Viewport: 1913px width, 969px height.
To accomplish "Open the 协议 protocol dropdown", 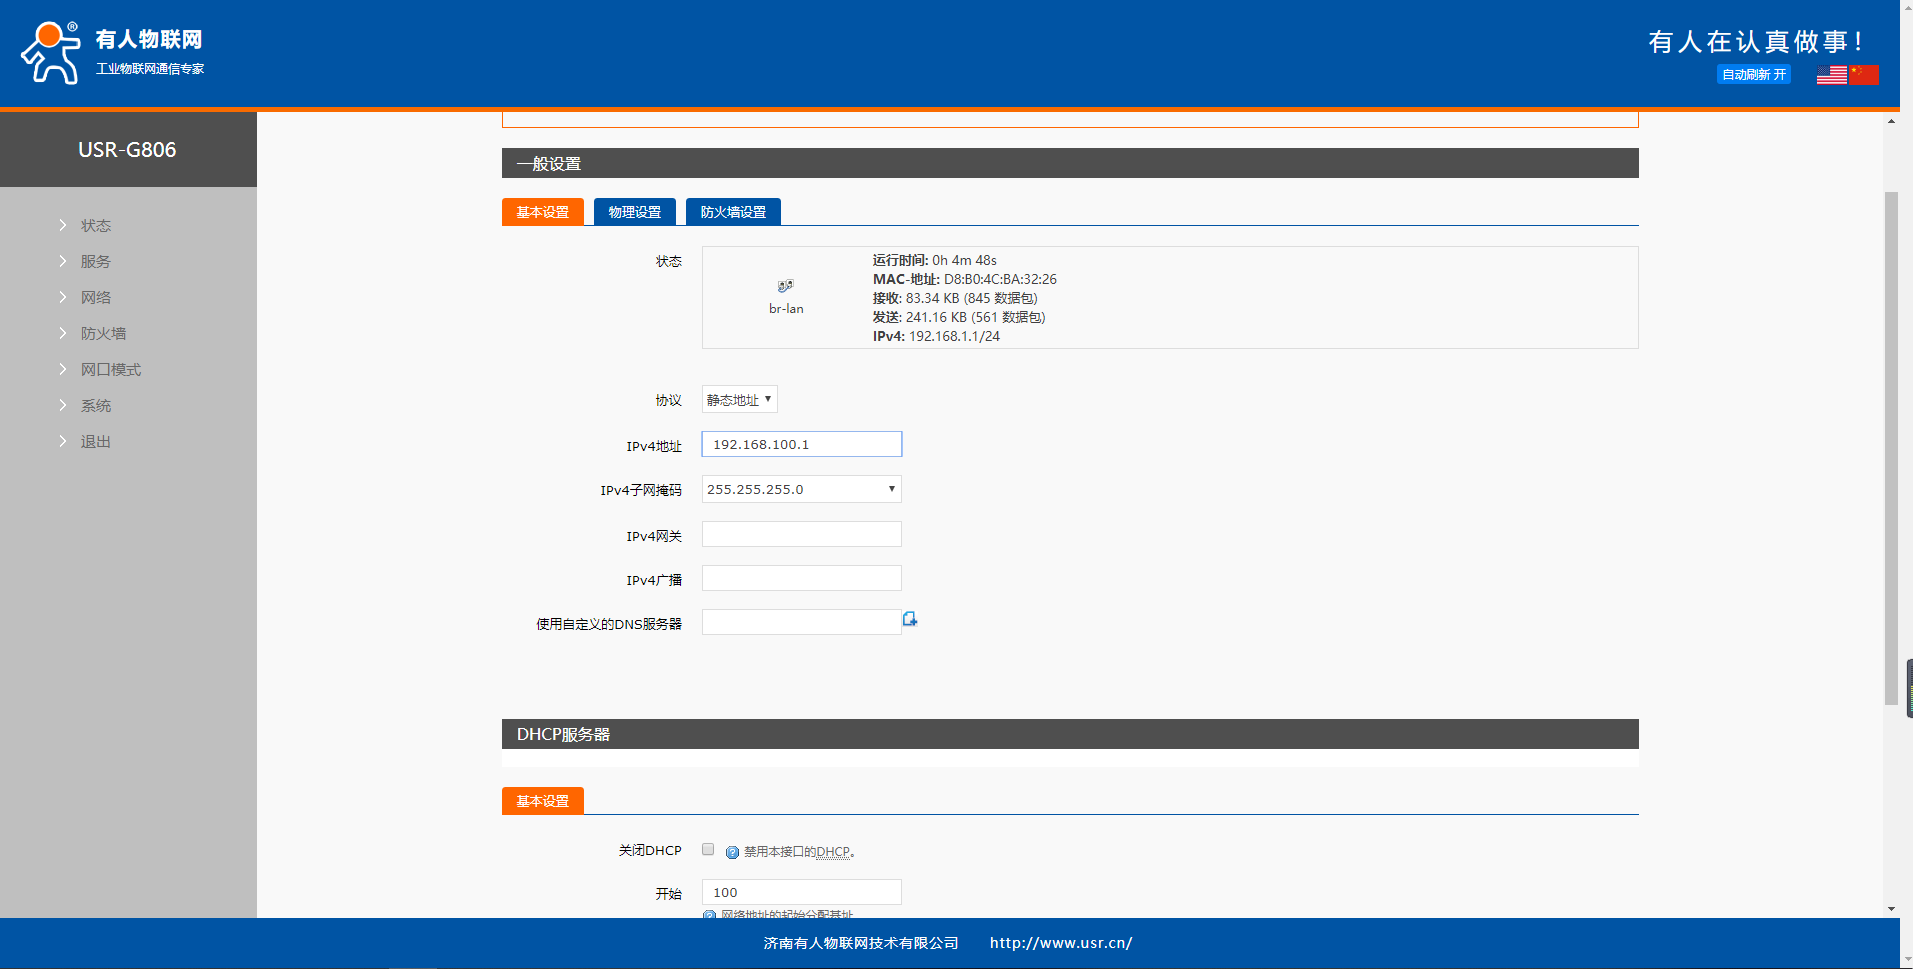I will (x=739, y=400).
